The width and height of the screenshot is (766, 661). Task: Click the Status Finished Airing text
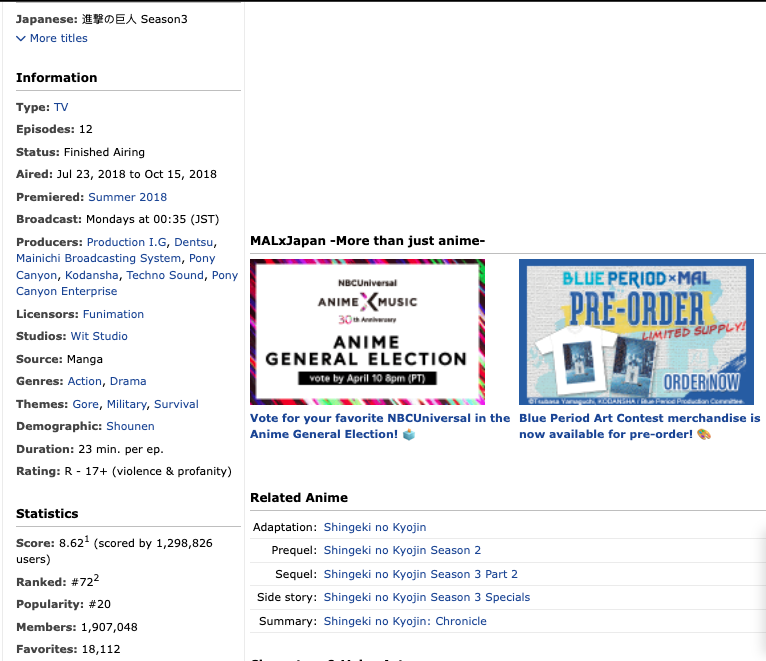81,152
